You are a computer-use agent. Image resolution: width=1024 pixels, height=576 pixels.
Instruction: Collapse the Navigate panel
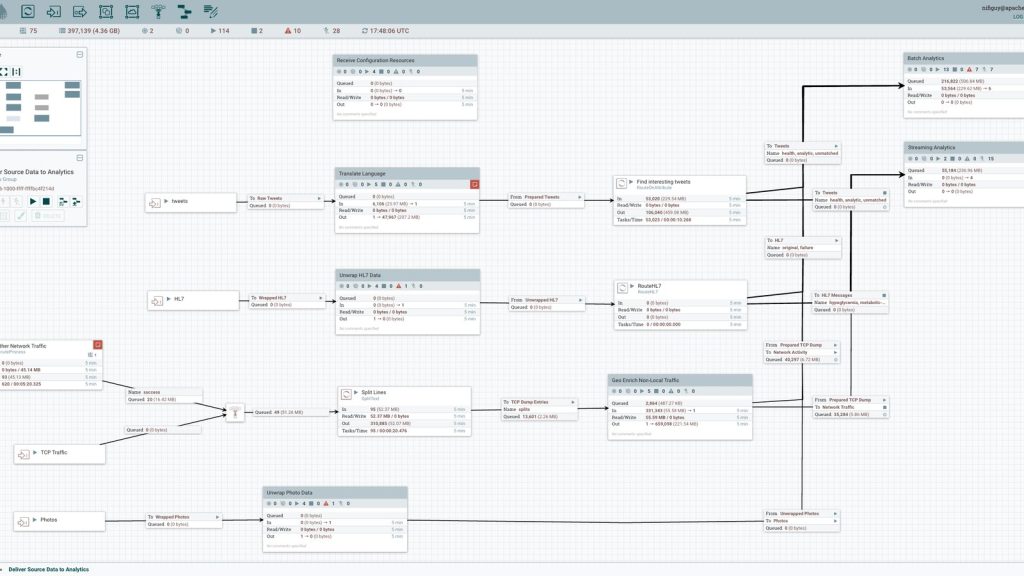tap(80, 55)
